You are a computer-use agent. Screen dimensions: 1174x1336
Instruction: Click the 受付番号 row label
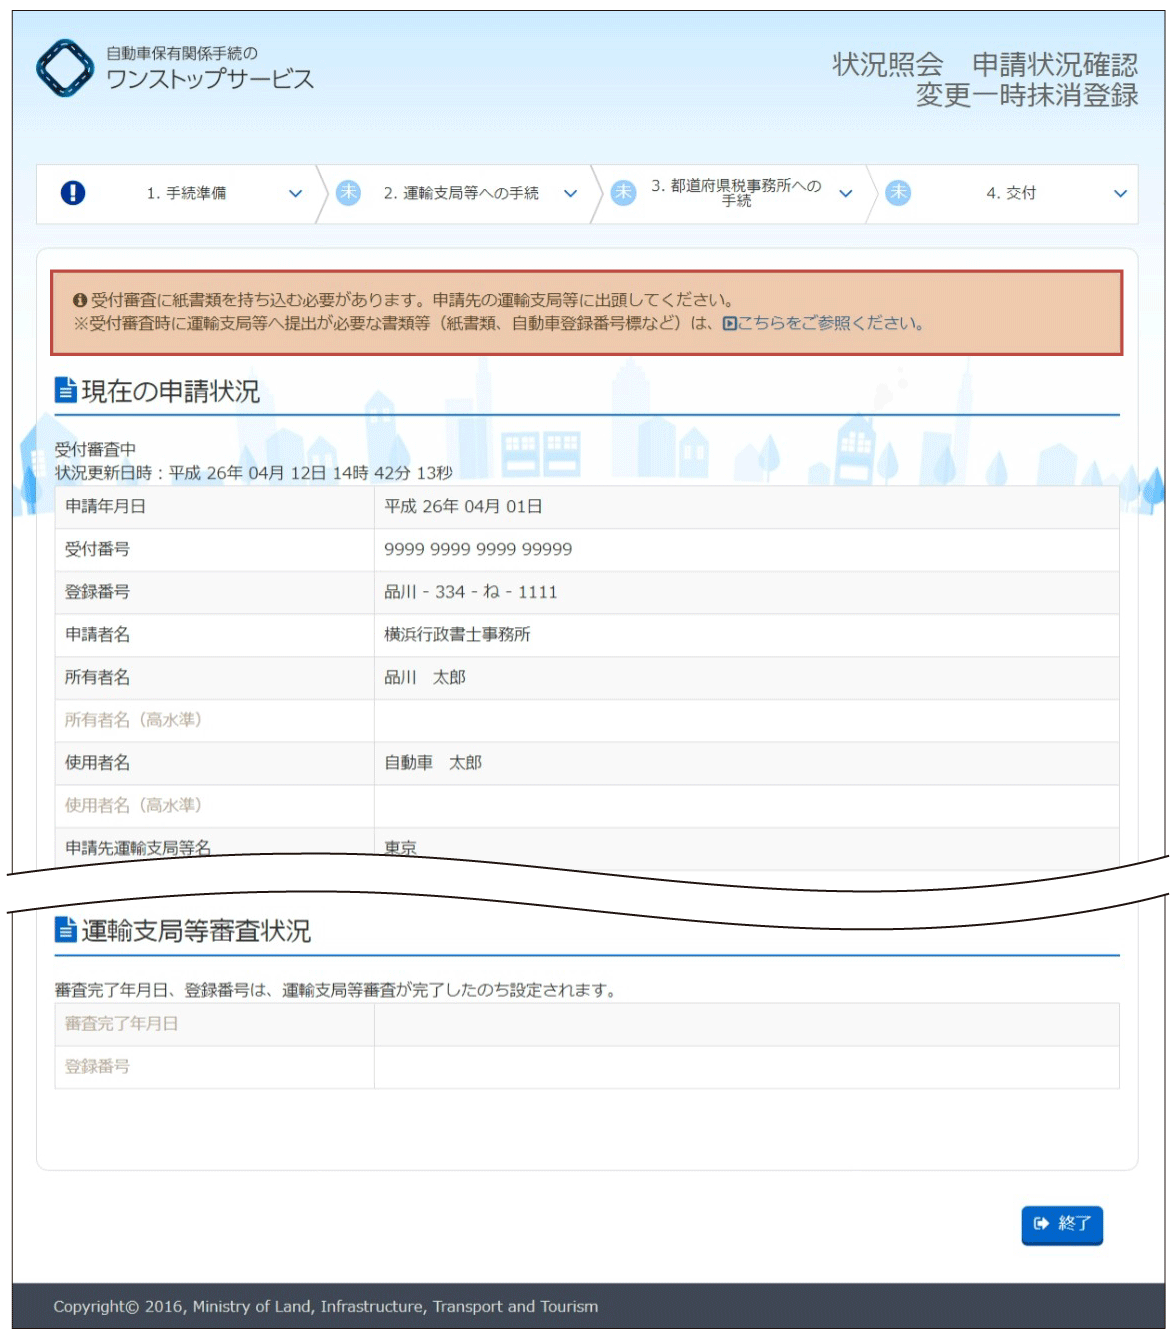97,549
